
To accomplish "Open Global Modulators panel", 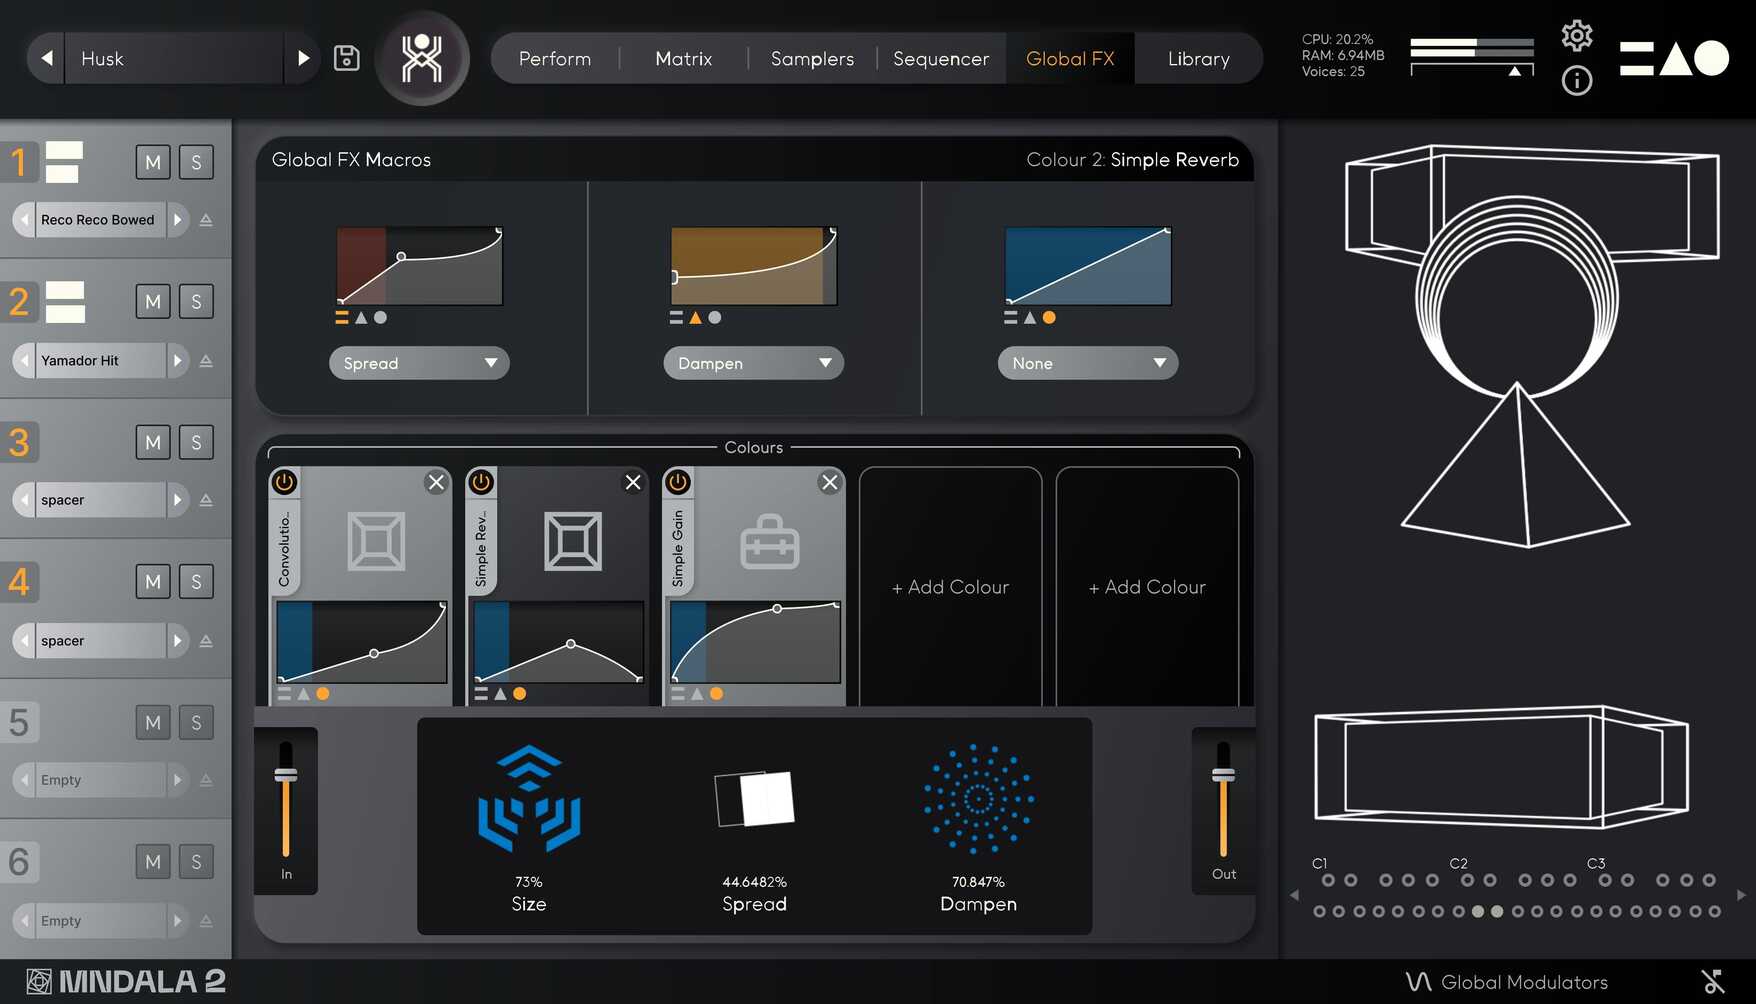I will point(1508,982).
